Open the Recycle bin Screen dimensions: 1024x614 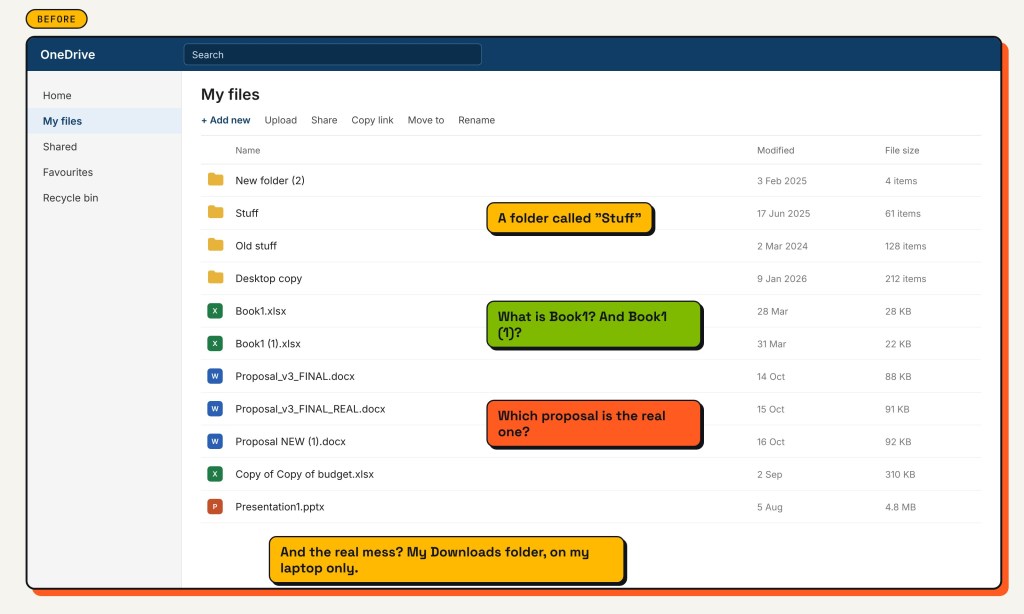(104, 198)
